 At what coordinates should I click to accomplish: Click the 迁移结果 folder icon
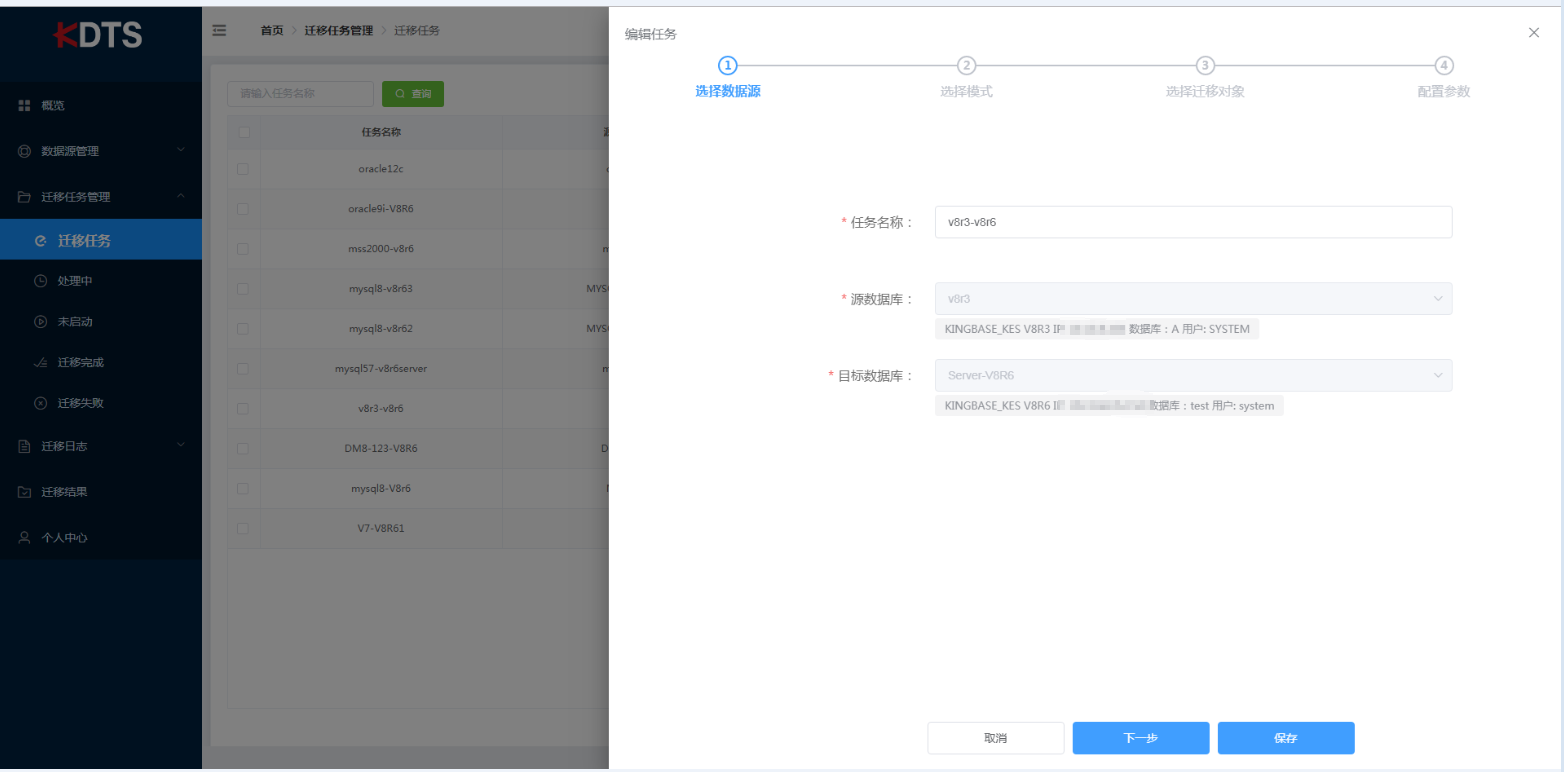pyautogui.click(x=25, y=492)
